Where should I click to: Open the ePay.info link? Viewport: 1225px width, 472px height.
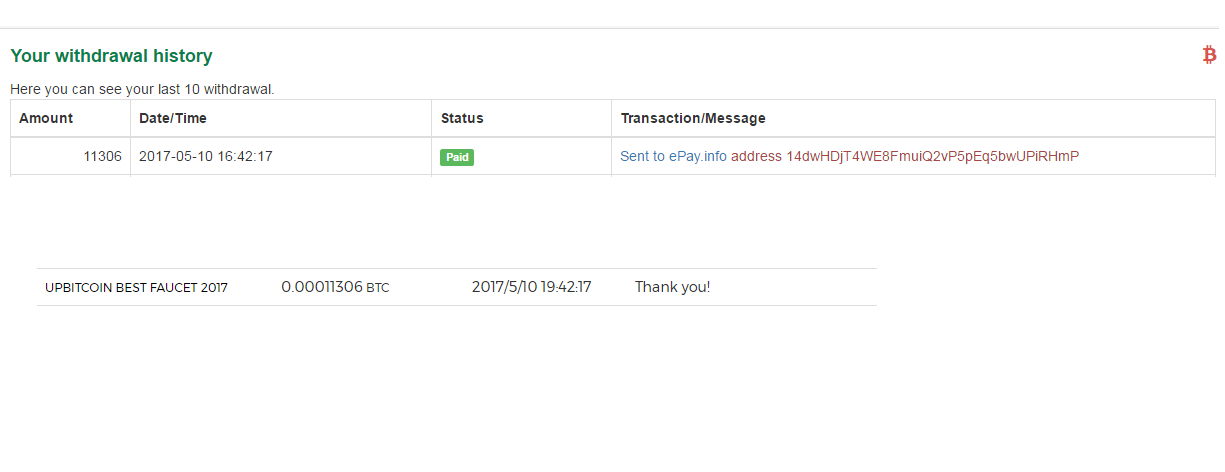point(698,156)
